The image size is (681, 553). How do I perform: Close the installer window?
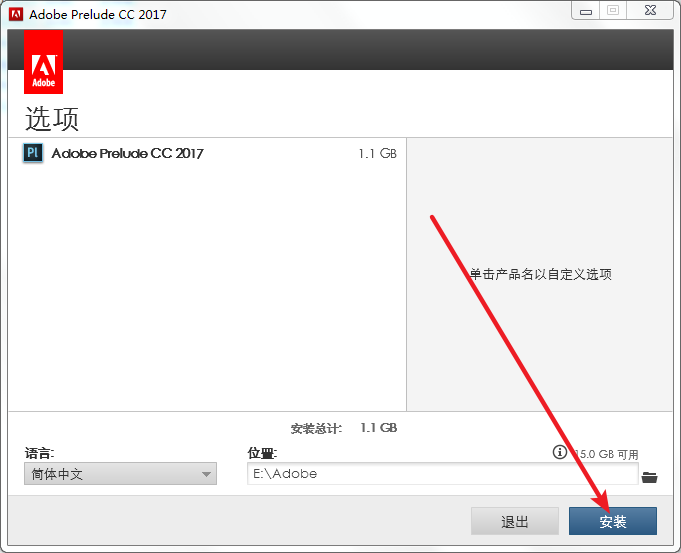click(x=650, y=10)
